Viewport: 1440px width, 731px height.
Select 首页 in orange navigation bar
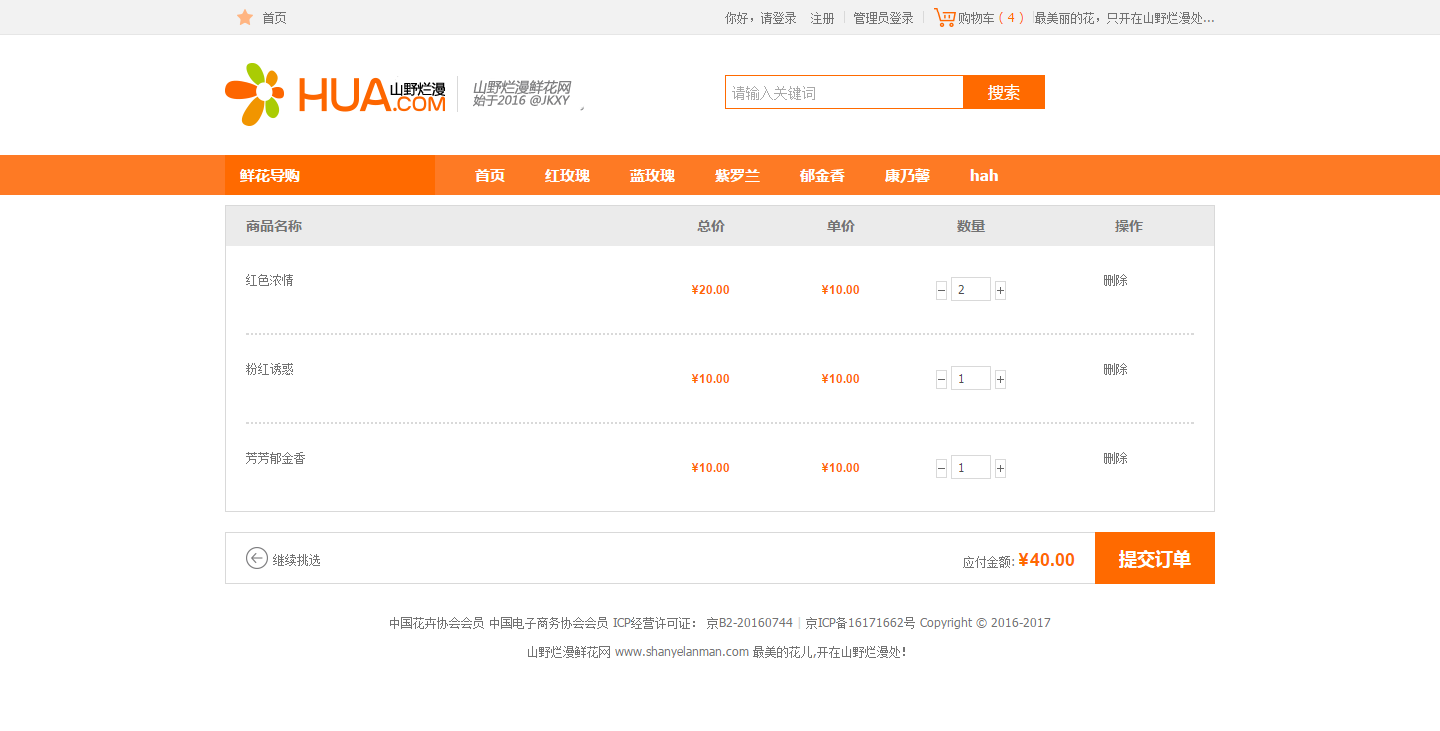pyautogui.click(x=490, y=175)
